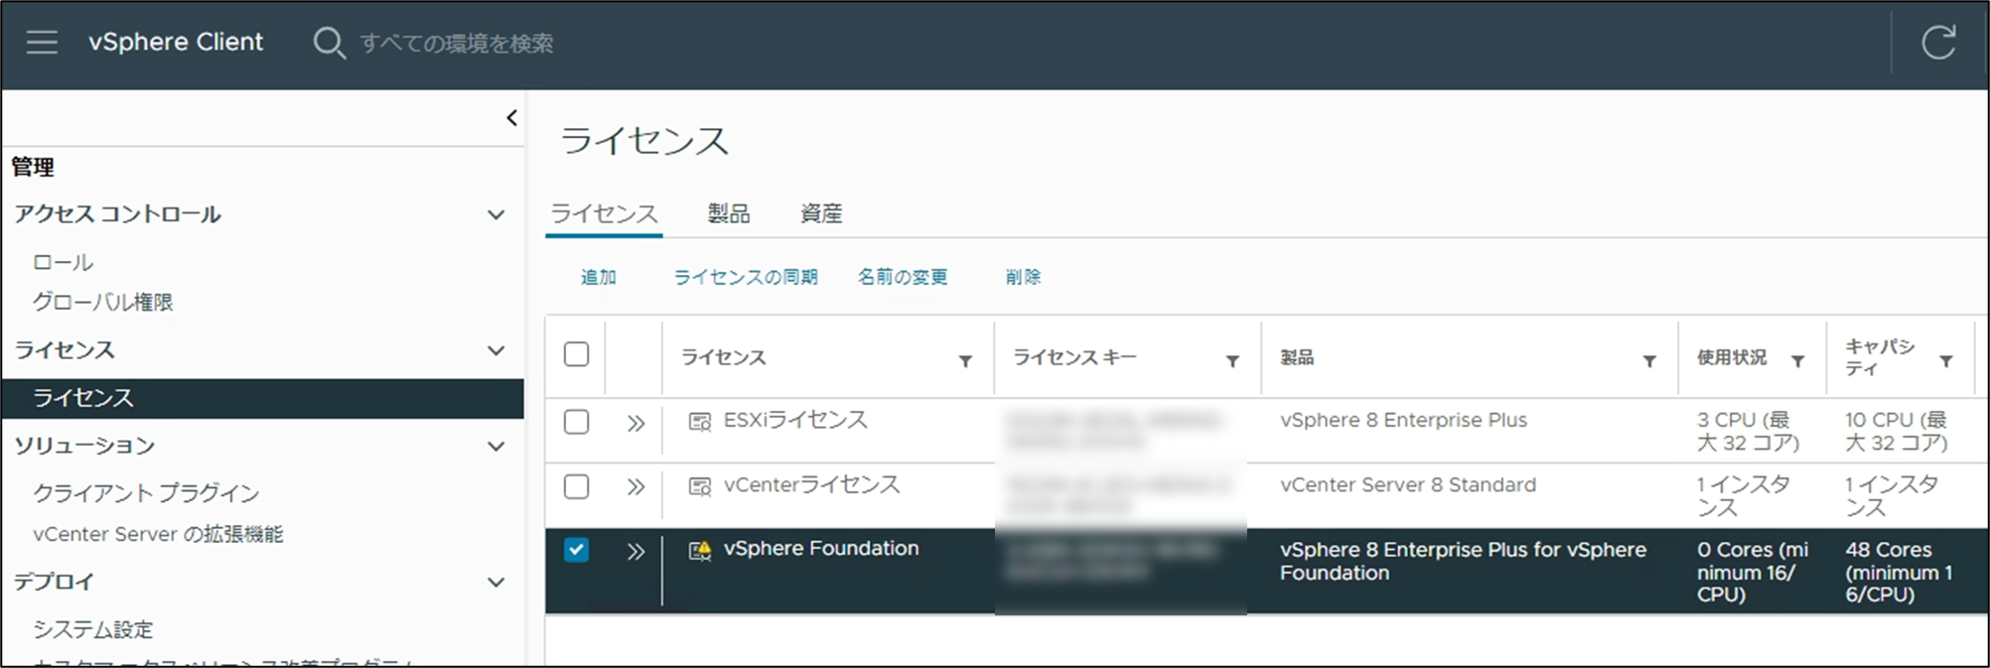Click vCenter Server 8 Standard product cell
This screenshot has width=1990, height=668.
[x=1408, y=485]
